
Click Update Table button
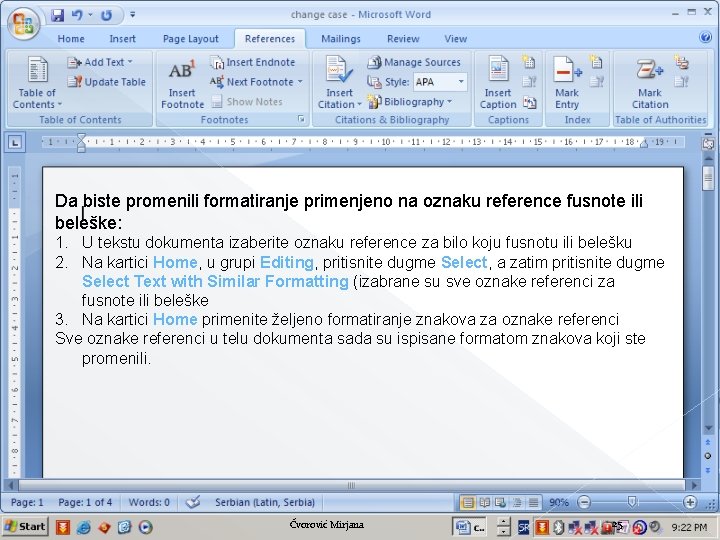click(x=107, y=82)
